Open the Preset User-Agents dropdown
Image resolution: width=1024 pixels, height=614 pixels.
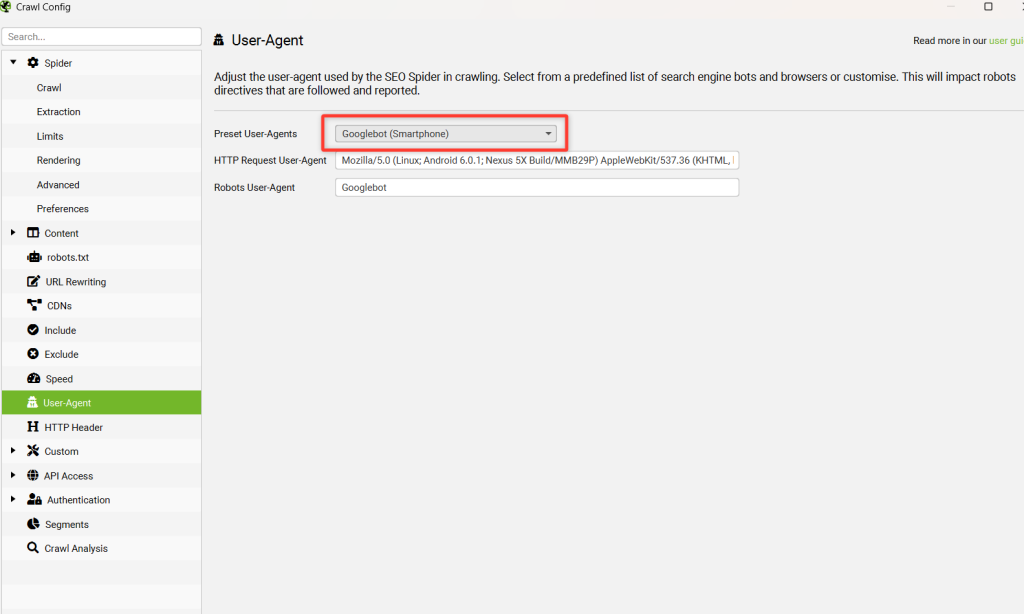point(445,133)
